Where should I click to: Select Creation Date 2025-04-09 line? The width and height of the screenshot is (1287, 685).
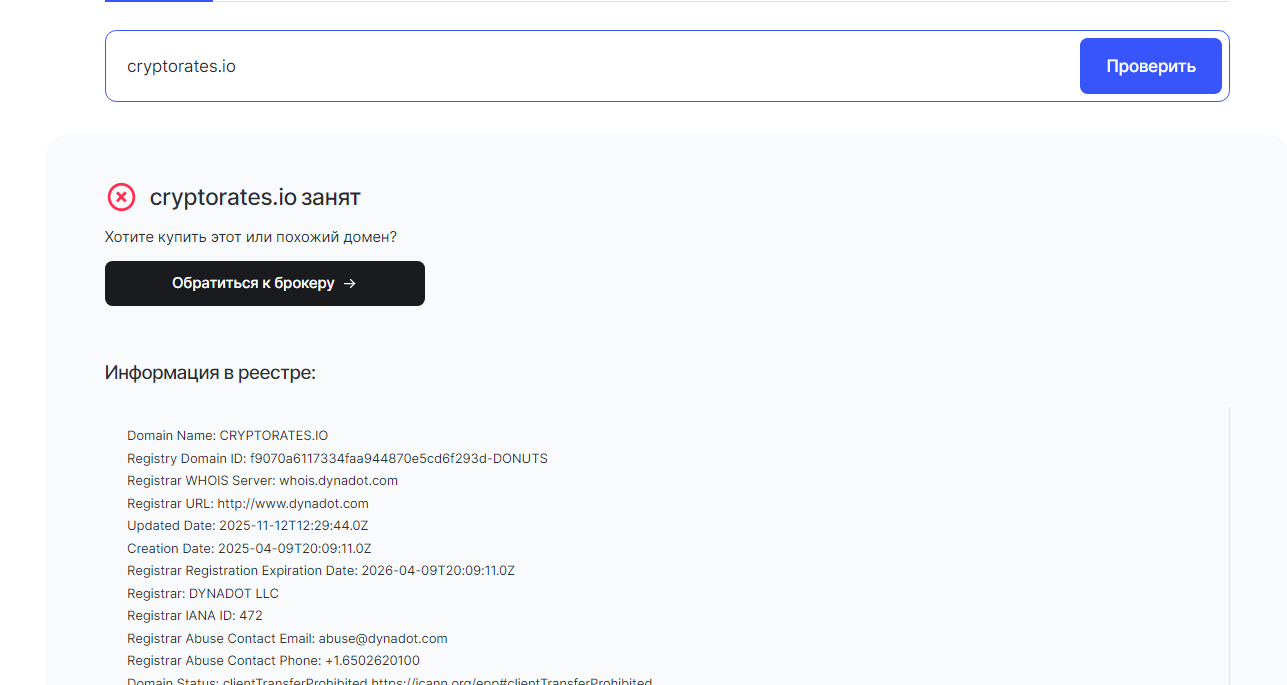(249, 548)
